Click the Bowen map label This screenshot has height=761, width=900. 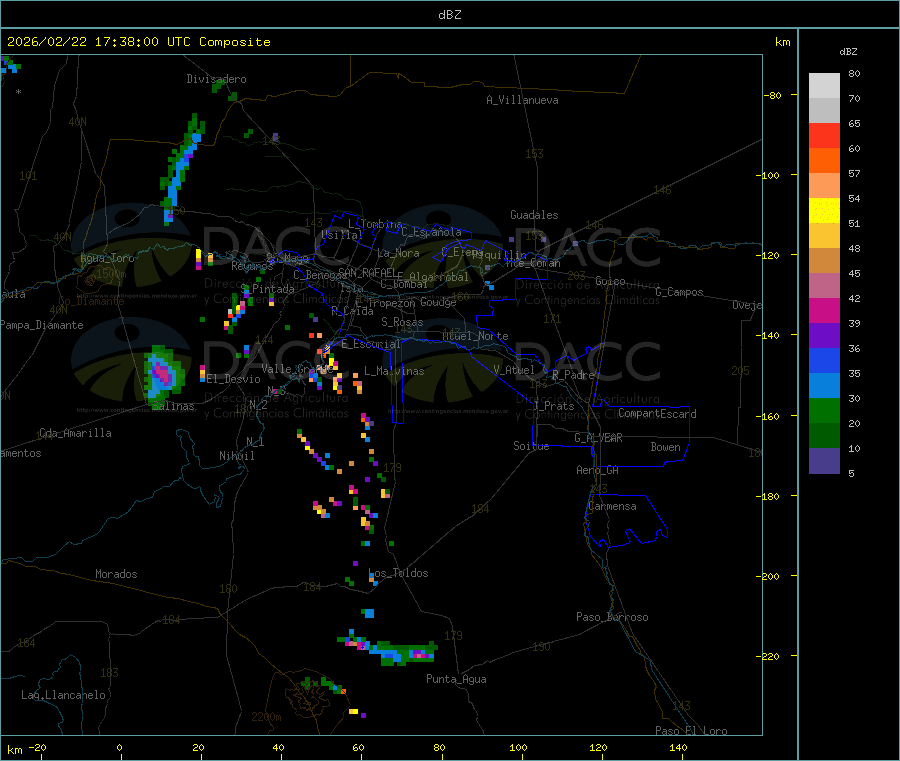666,447
